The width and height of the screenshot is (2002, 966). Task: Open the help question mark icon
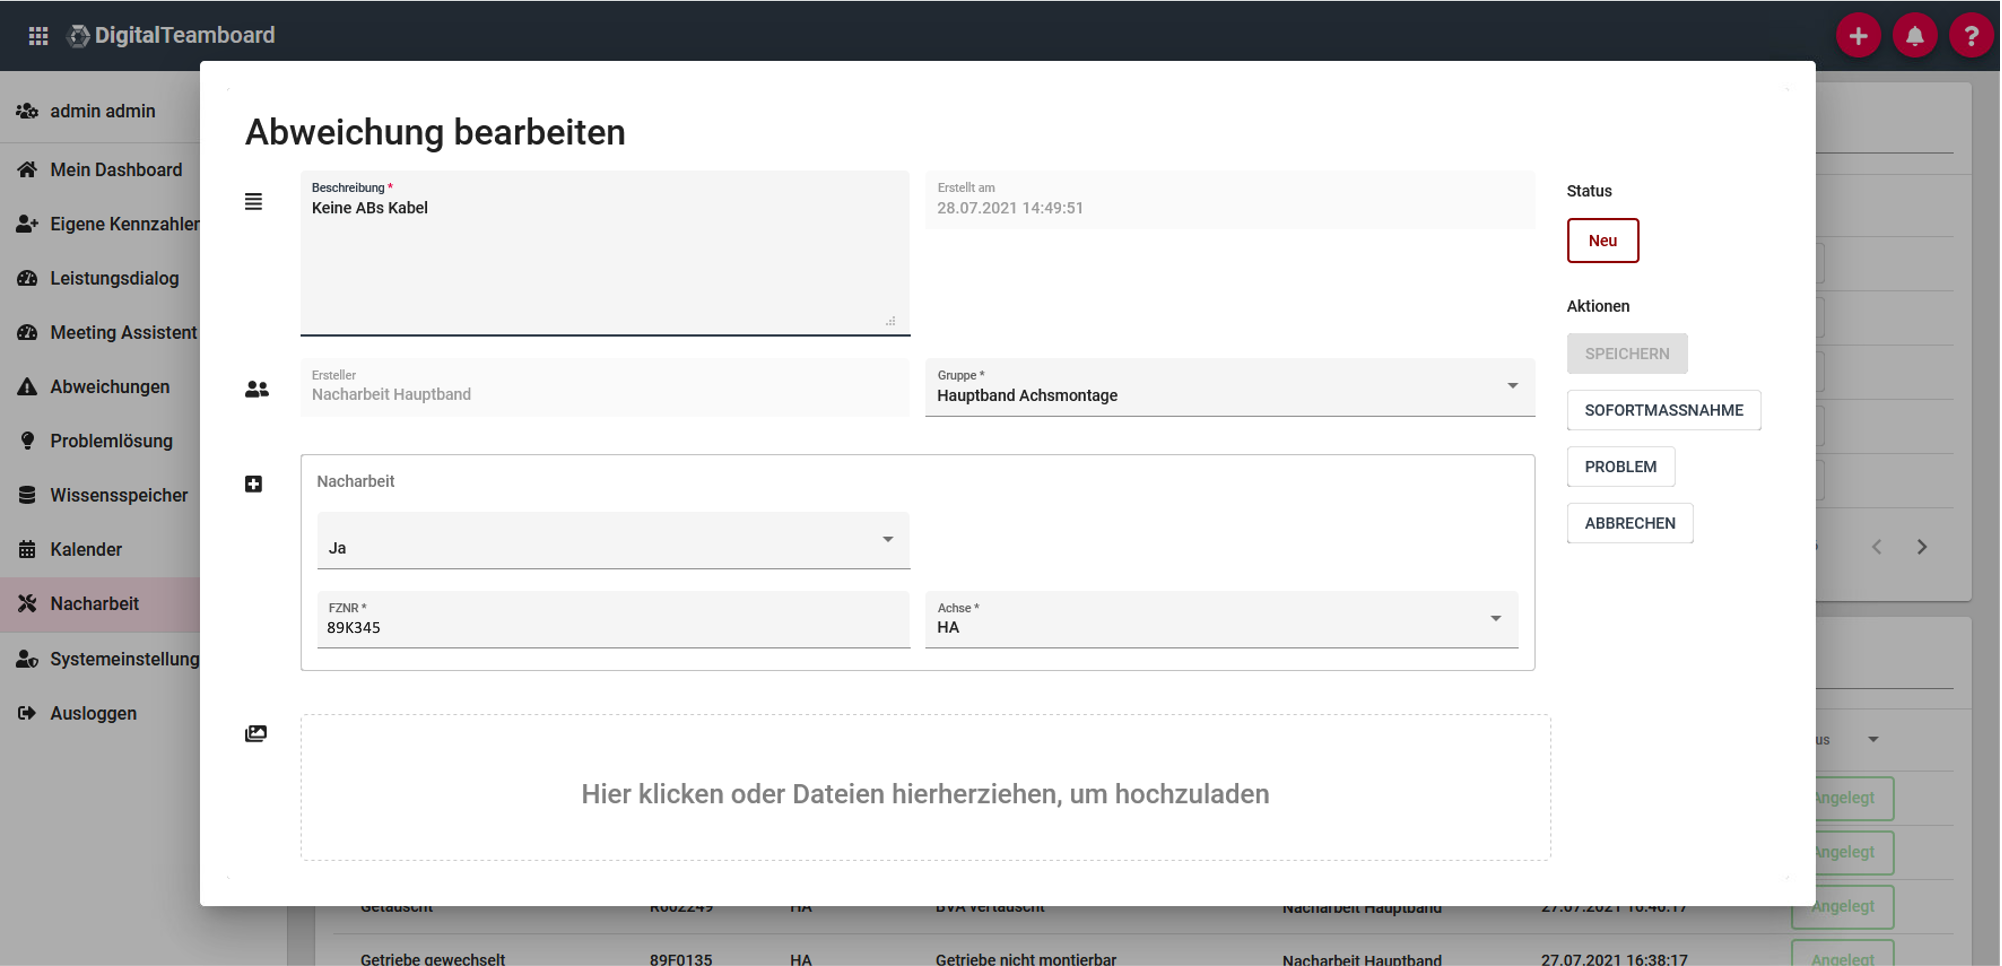click(x=1971, y=36)
